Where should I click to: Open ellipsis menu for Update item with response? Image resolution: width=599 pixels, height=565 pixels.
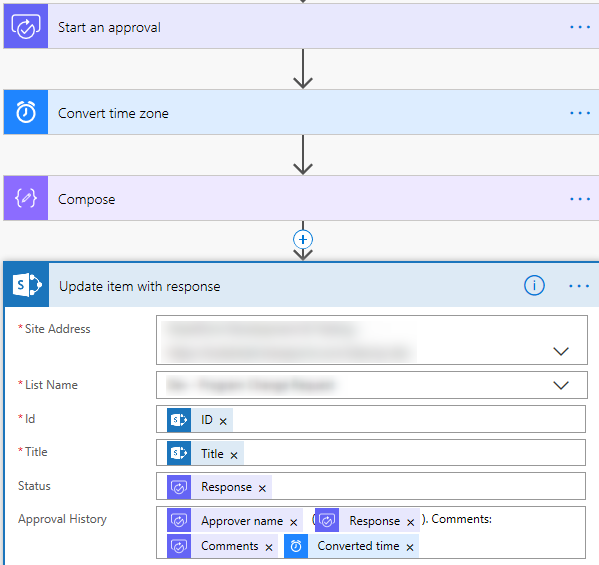[579, 286]
